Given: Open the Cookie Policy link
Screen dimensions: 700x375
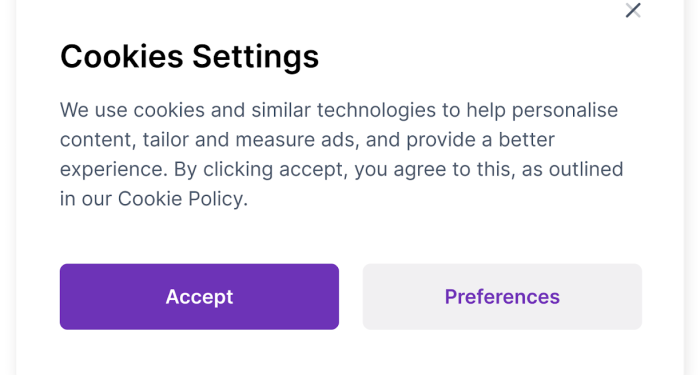Looking at the screenshot, I should click(x=181, y=199).
